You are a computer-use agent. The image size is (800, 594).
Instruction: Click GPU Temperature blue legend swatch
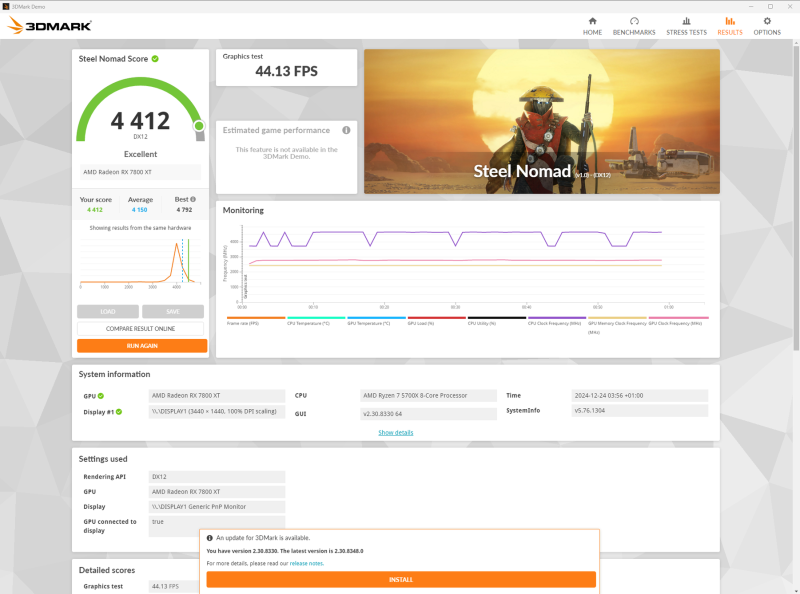[377, 318]
